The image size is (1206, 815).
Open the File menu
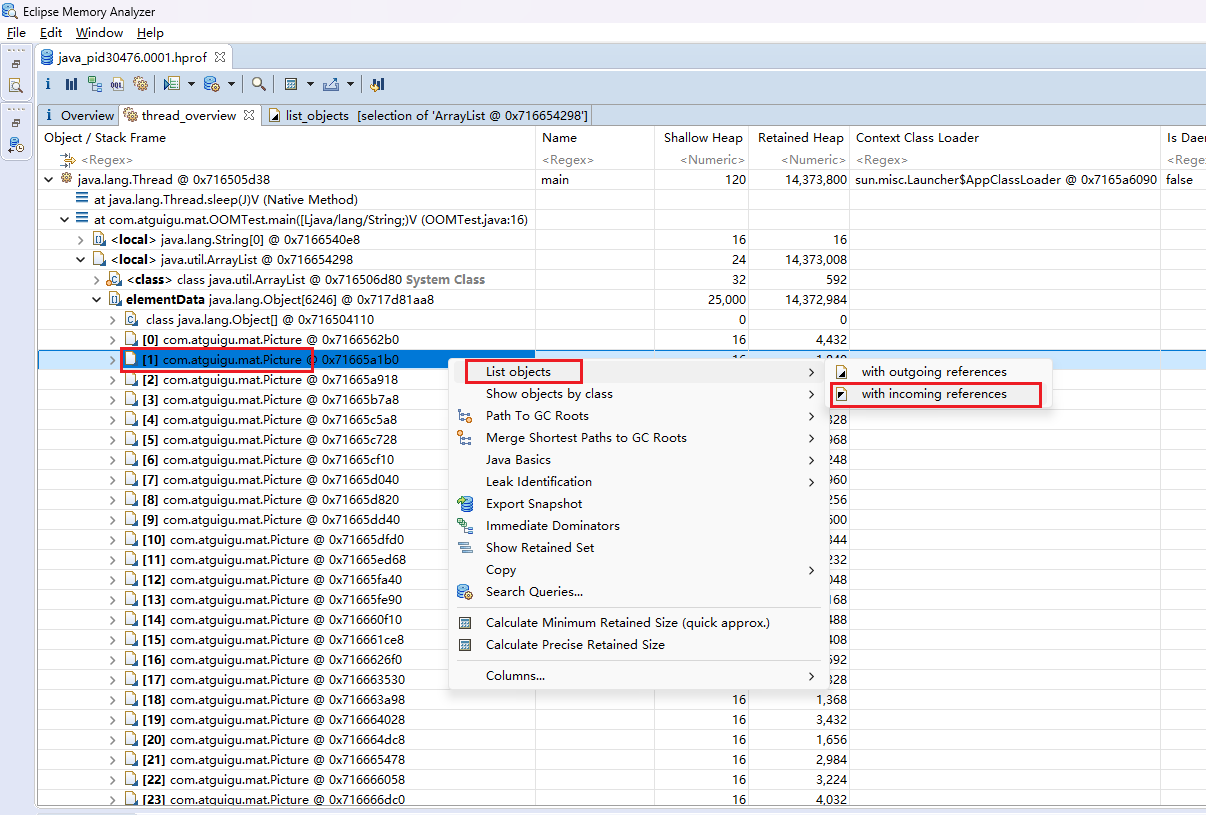pos(16,33)
